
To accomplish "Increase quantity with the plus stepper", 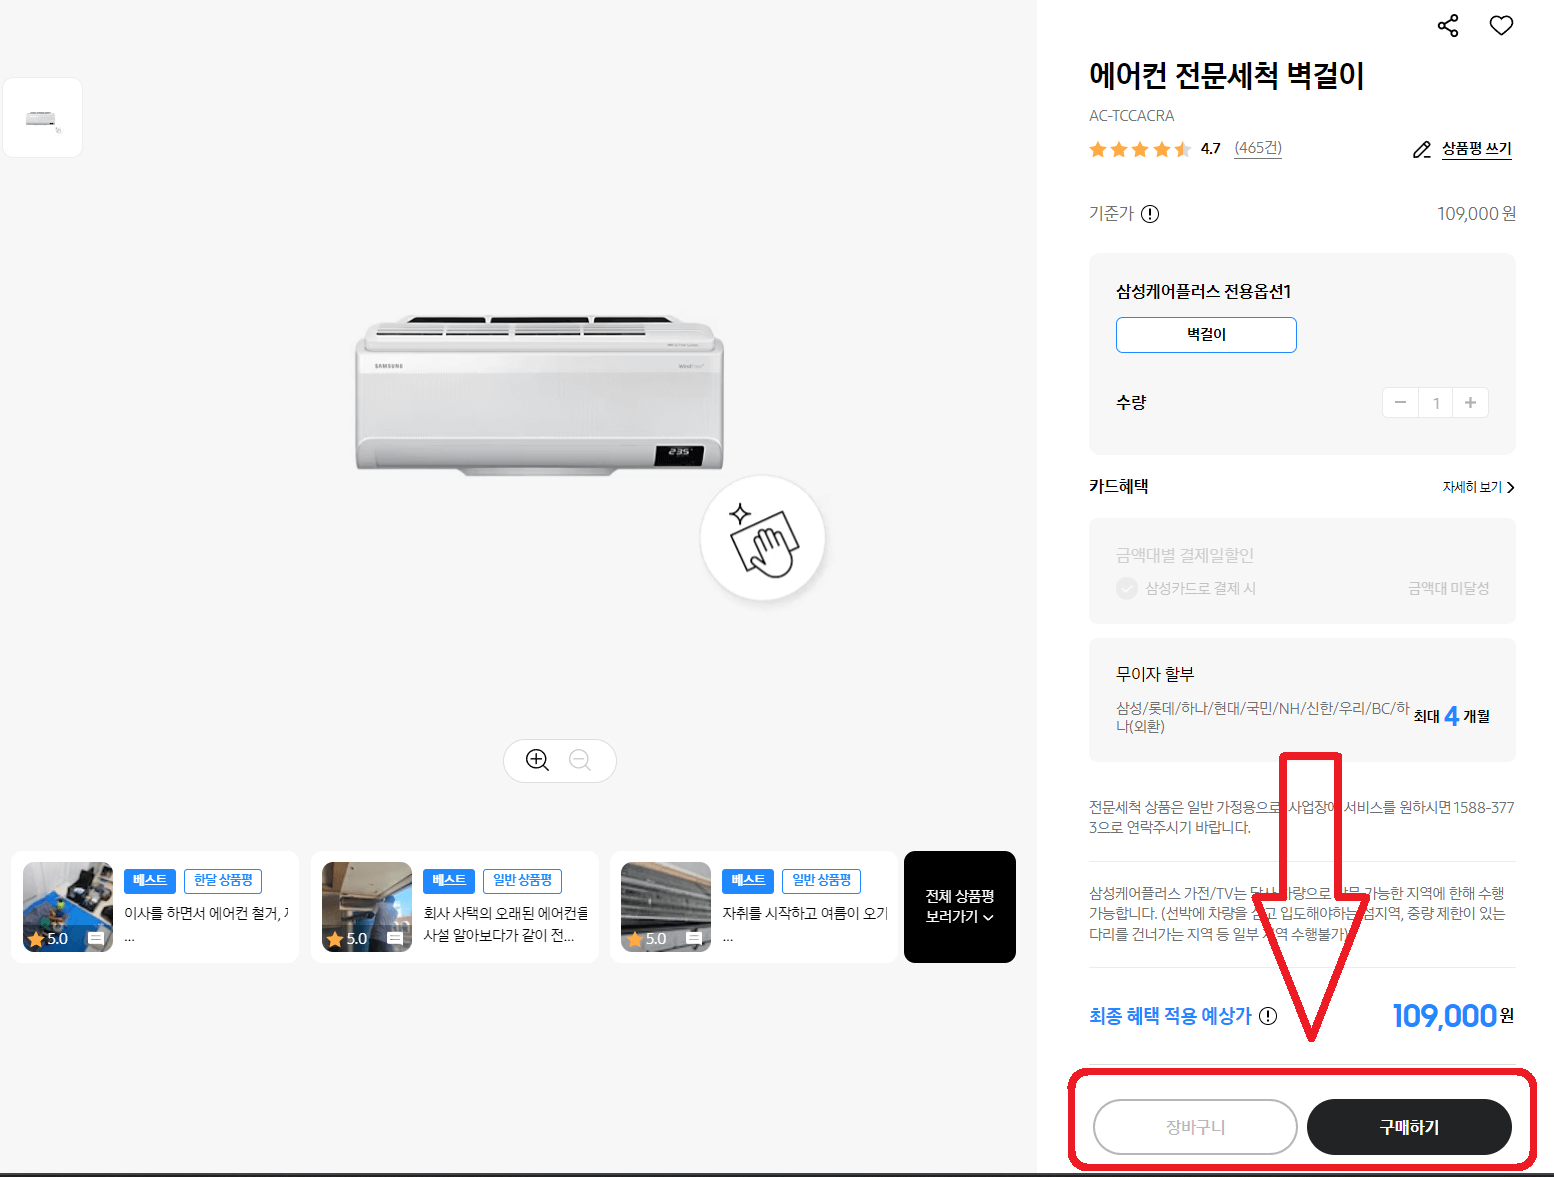I will [1470, 402].
